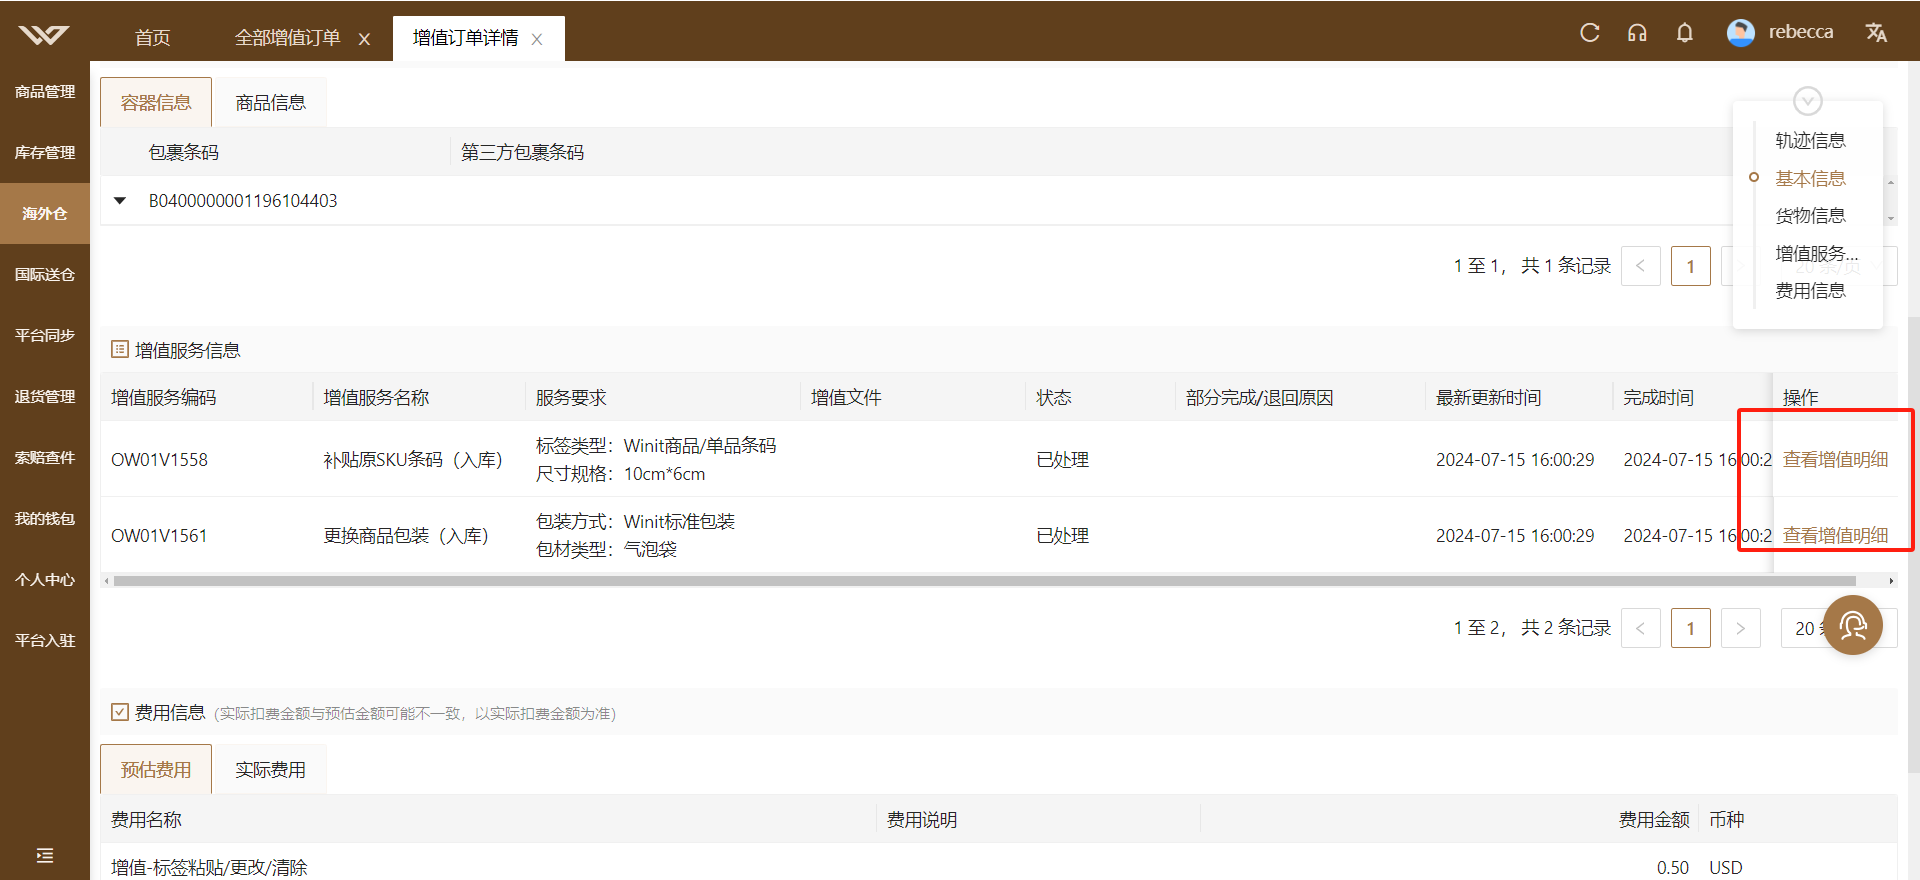Switch to the 首页 tab
1920x880 pixels.
coord(152,38)
